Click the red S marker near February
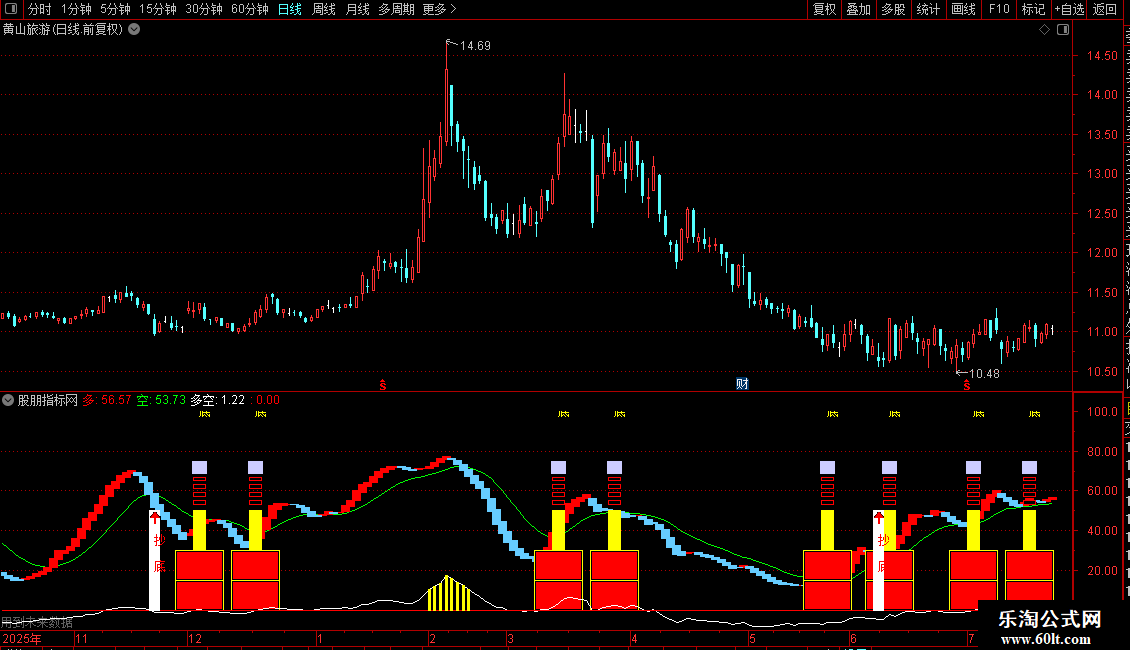Screen dimensions: 1130x650 pyautogui.click(x=383, y=385)
